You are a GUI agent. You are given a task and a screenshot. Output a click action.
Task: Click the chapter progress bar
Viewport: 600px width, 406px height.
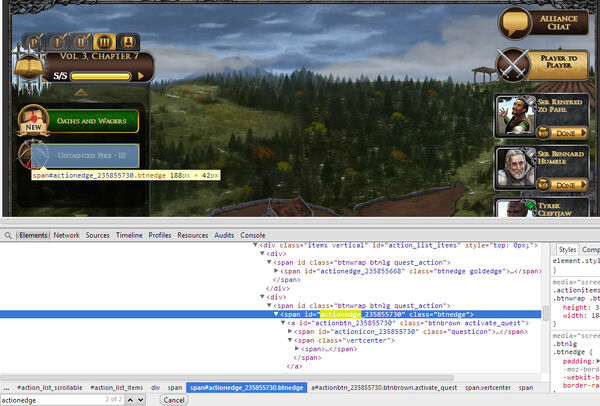[101, 76]
